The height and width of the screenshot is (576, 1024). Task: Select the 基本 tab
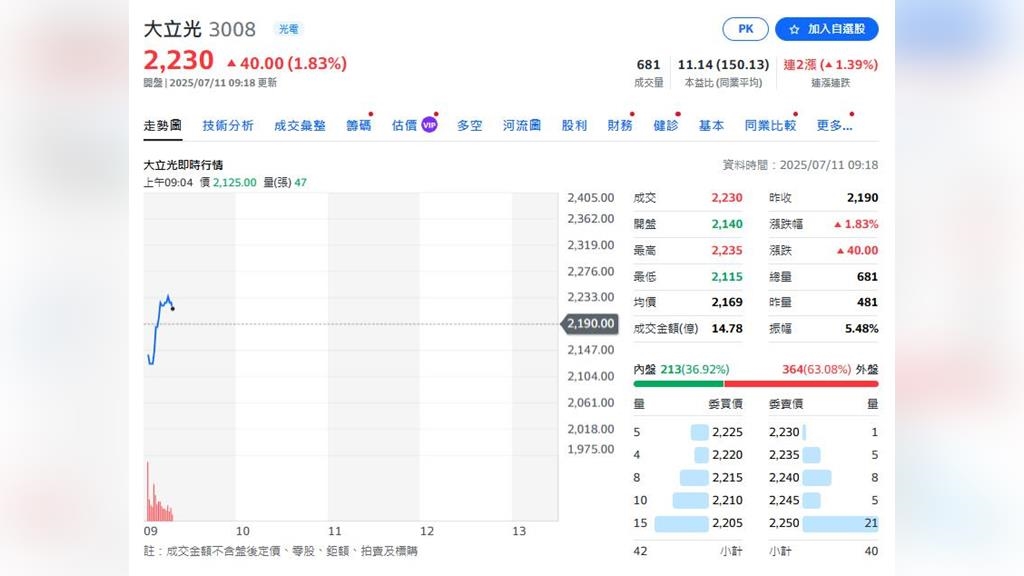click(x=711, y=125)
